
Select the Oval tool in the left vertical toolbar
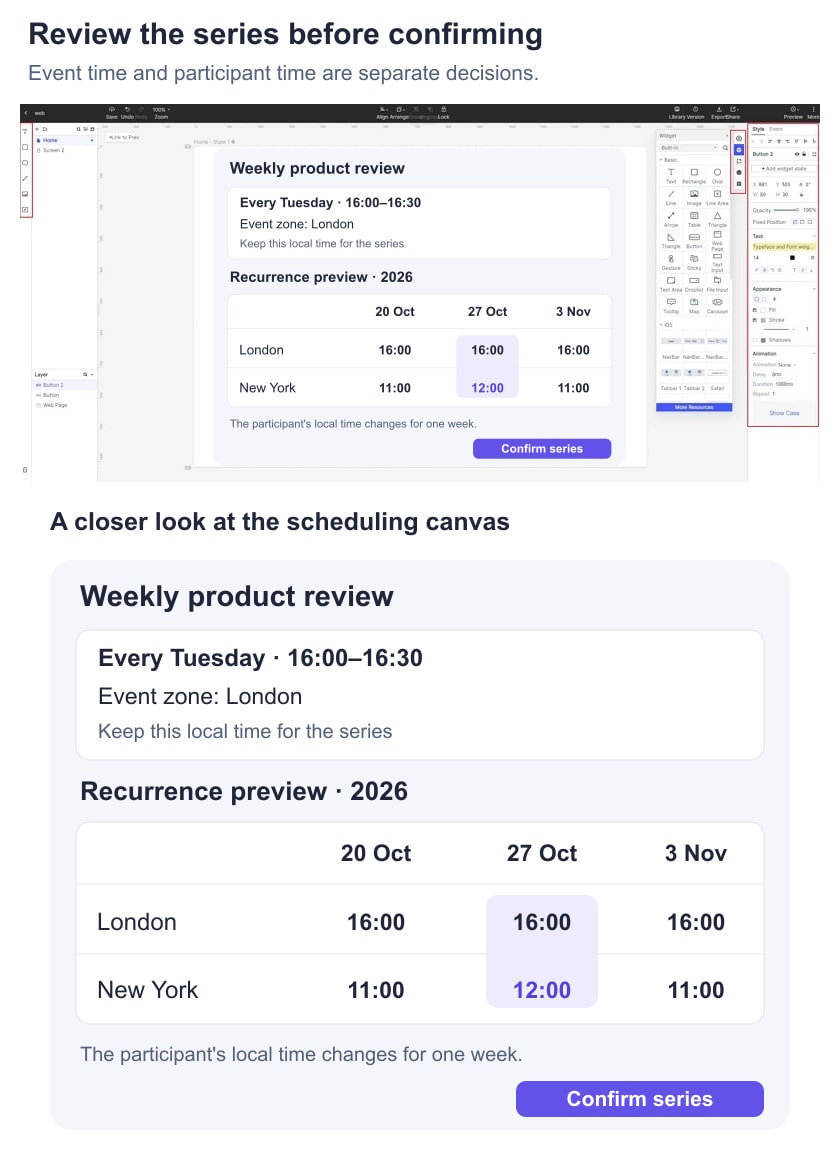click(x=25, y=162)
